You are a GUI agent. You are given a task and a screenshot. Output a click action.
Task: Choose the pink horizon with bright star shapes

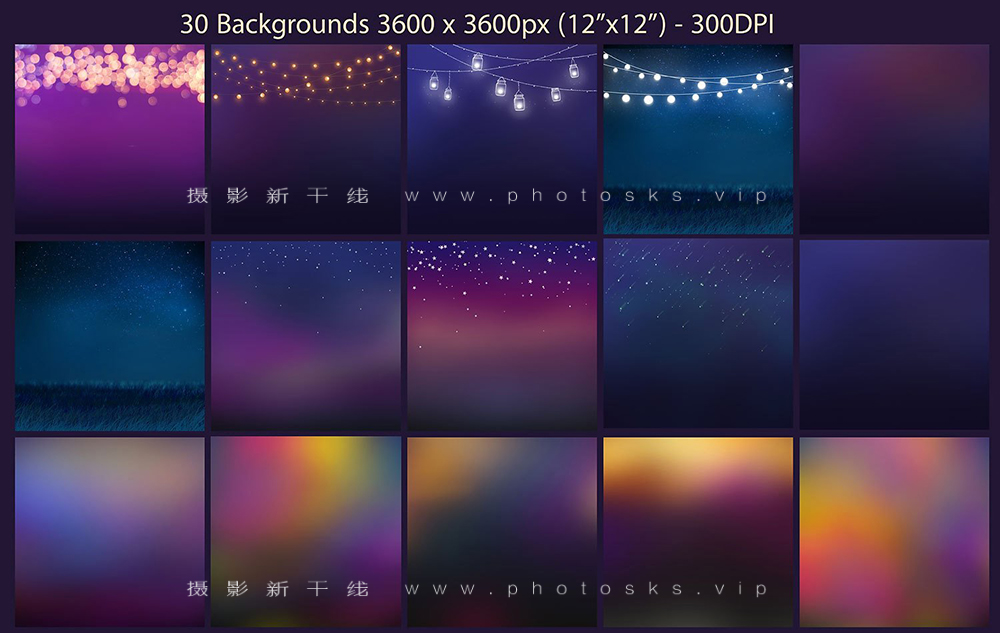(x=502, y=335)
